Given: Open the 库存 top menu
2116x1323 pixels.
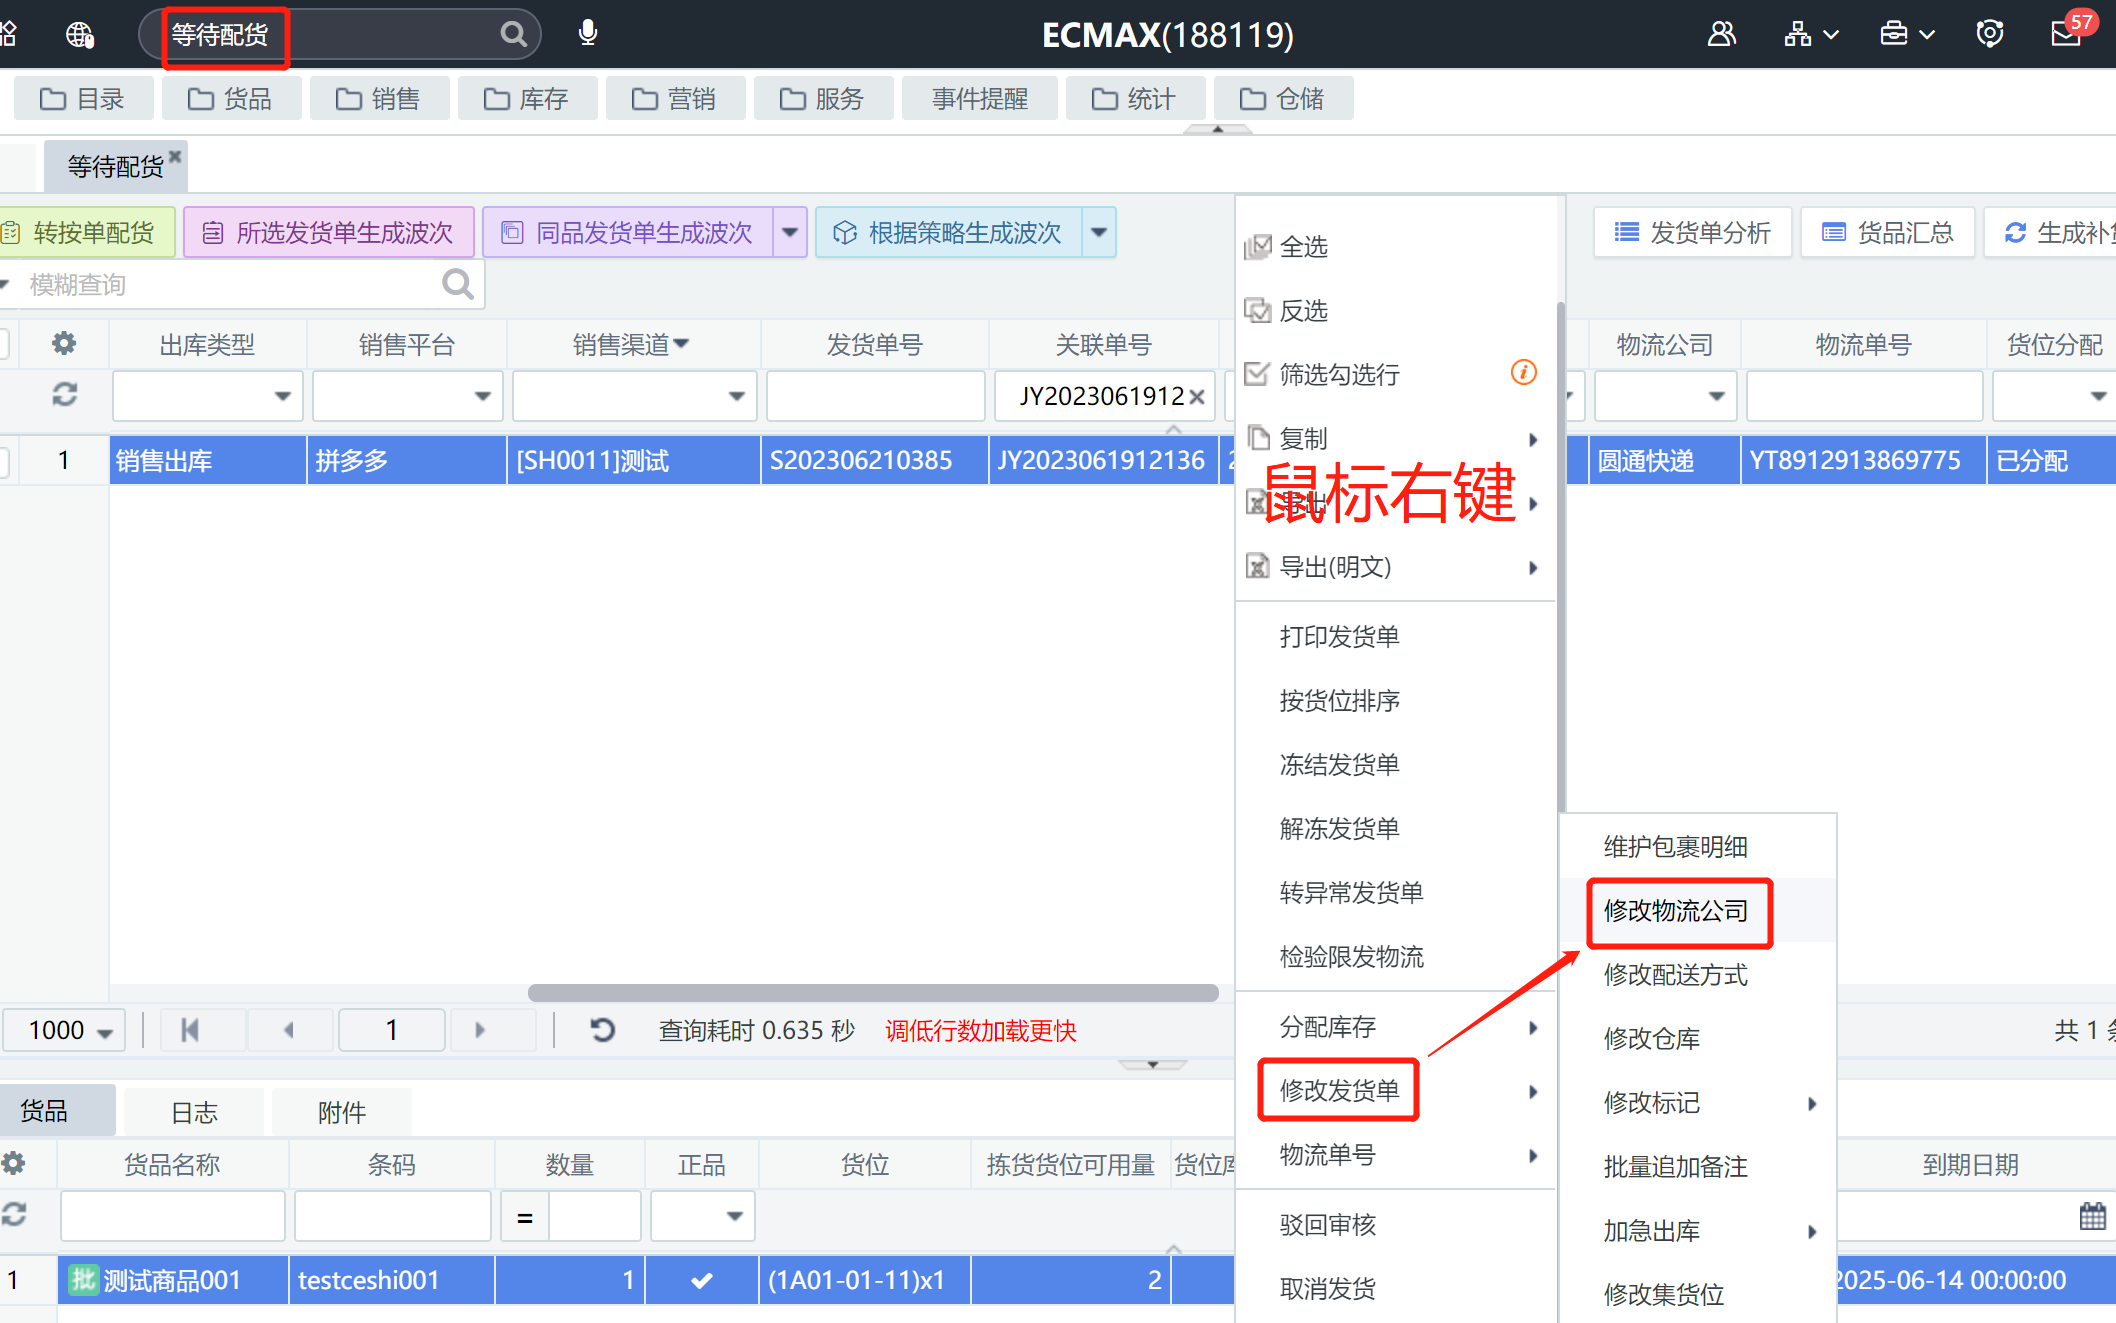Looking at the screenshot, I should pyautogui.click(x=527, y=99).
